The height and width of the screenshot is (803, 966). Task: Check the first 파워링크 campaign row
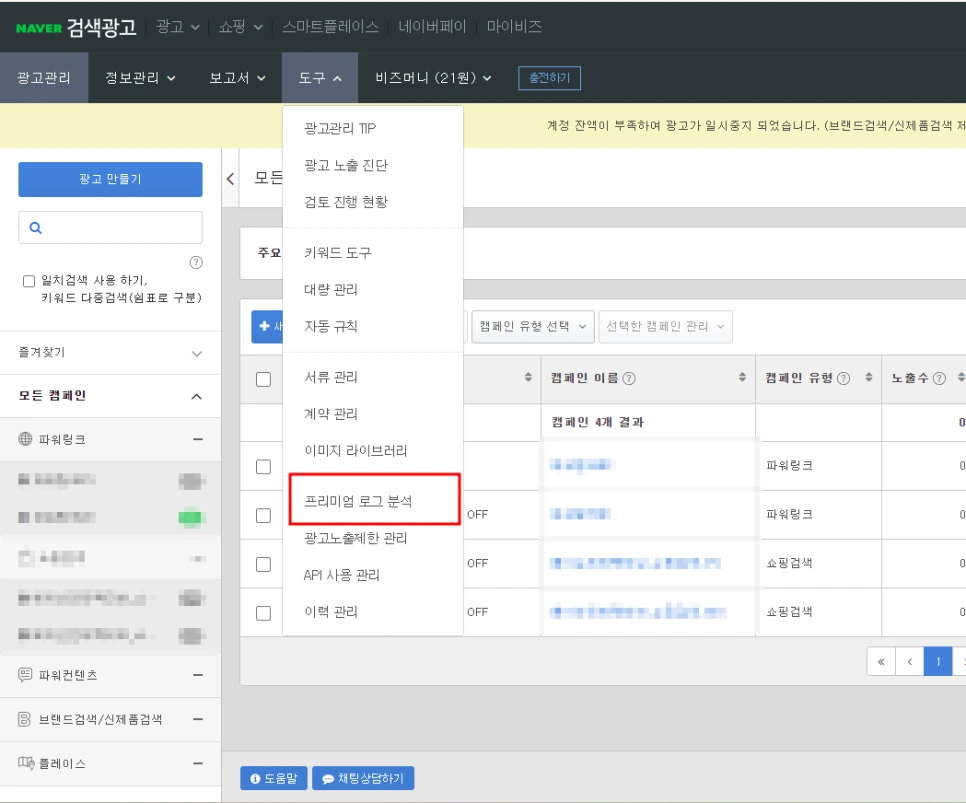(x=263, y=467)
